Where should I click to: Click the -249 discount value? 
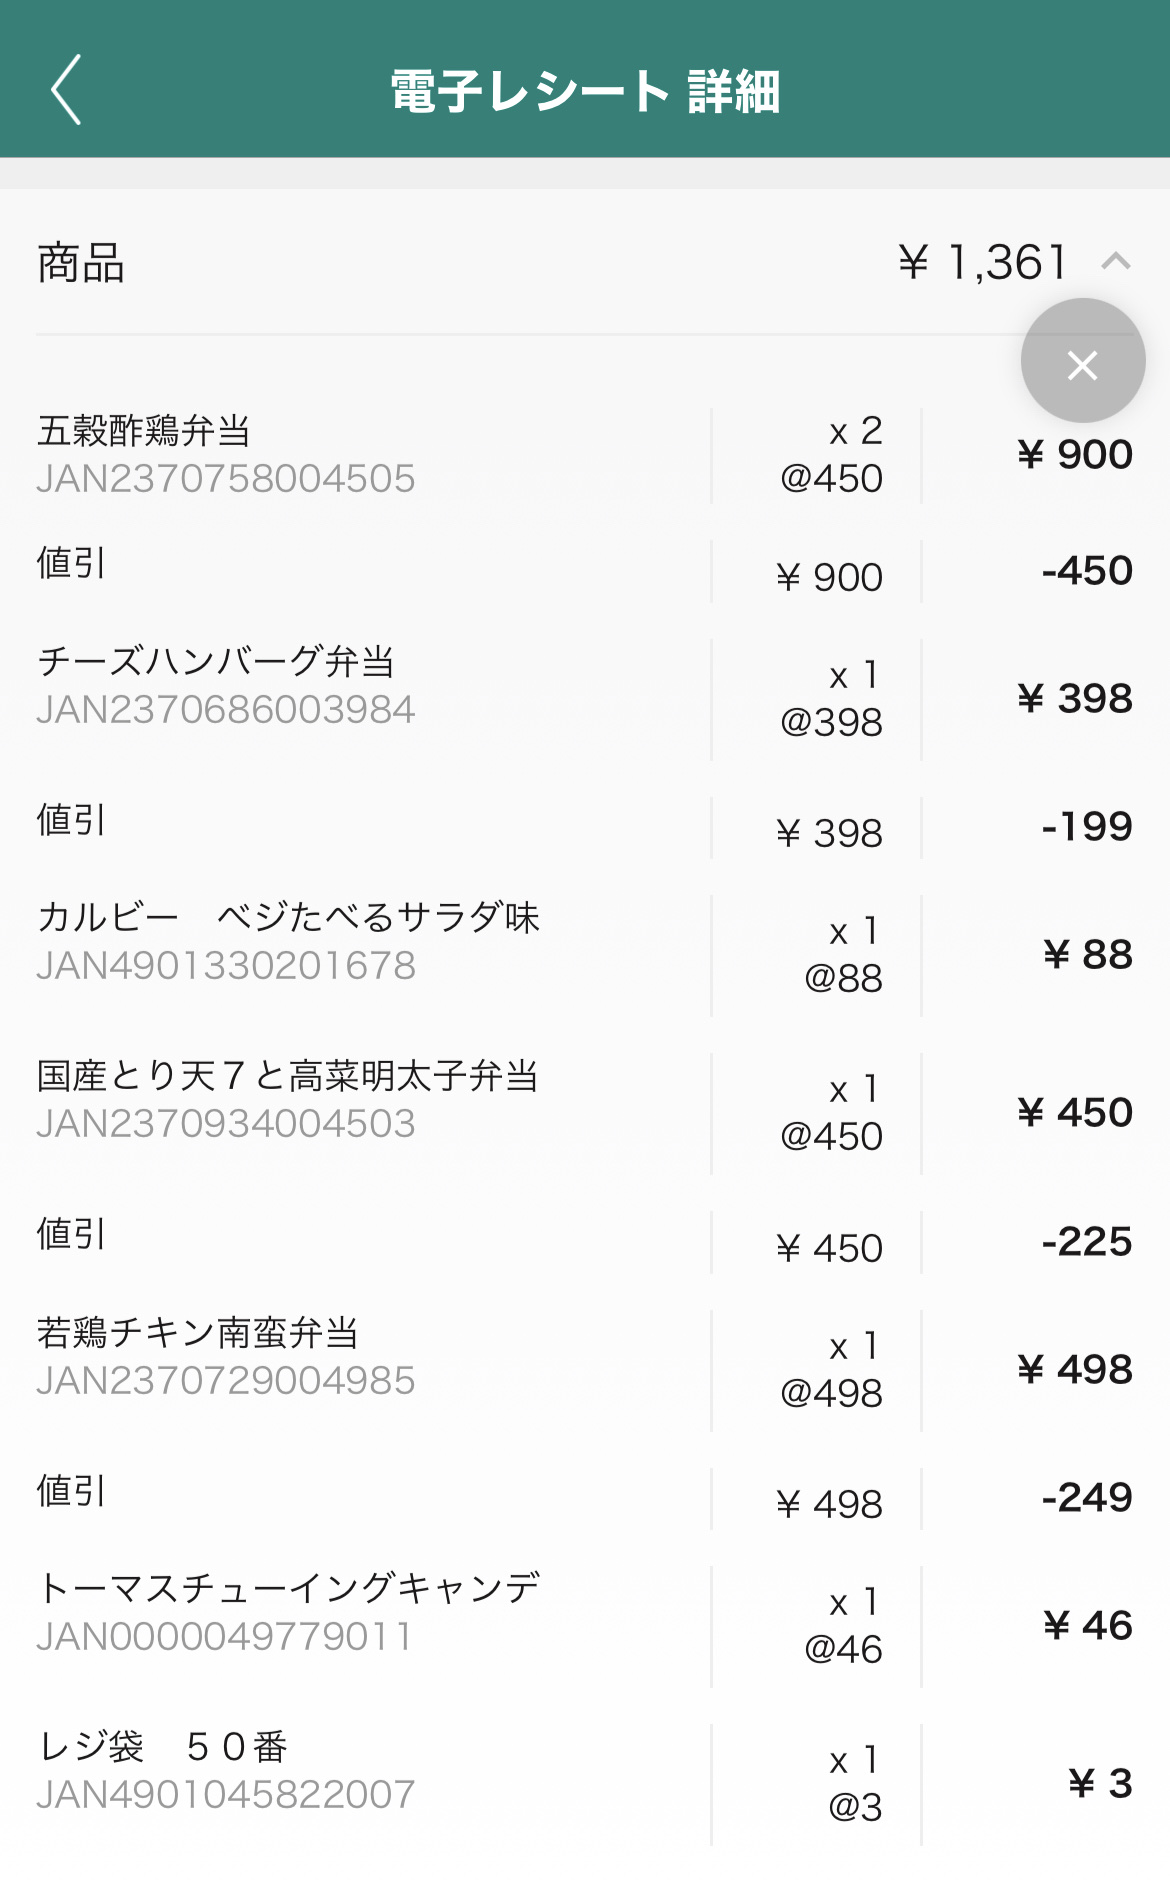click(x=1086, y=1498)
